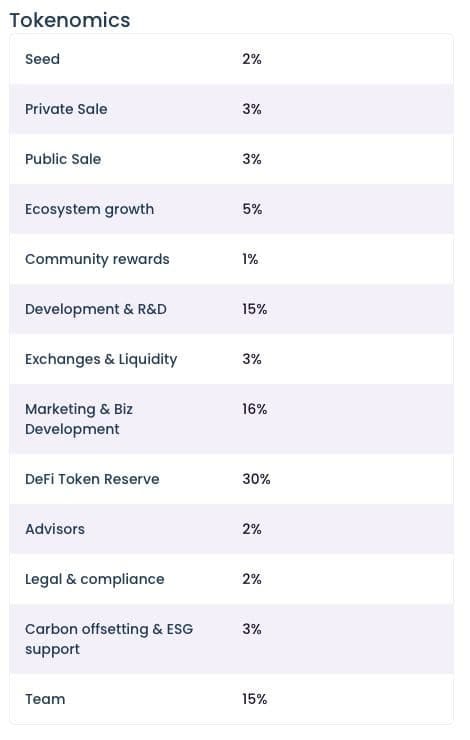Click the 30% DeFi reserve value

click(x=256, y=479)
